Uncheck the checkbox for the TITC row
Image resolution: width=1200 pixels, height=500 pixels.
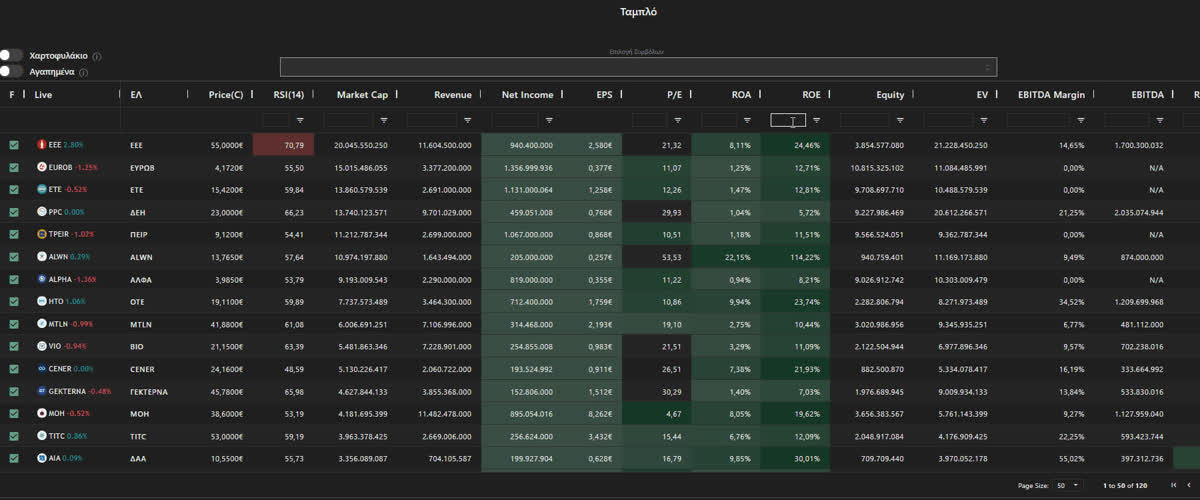point(14,435)
